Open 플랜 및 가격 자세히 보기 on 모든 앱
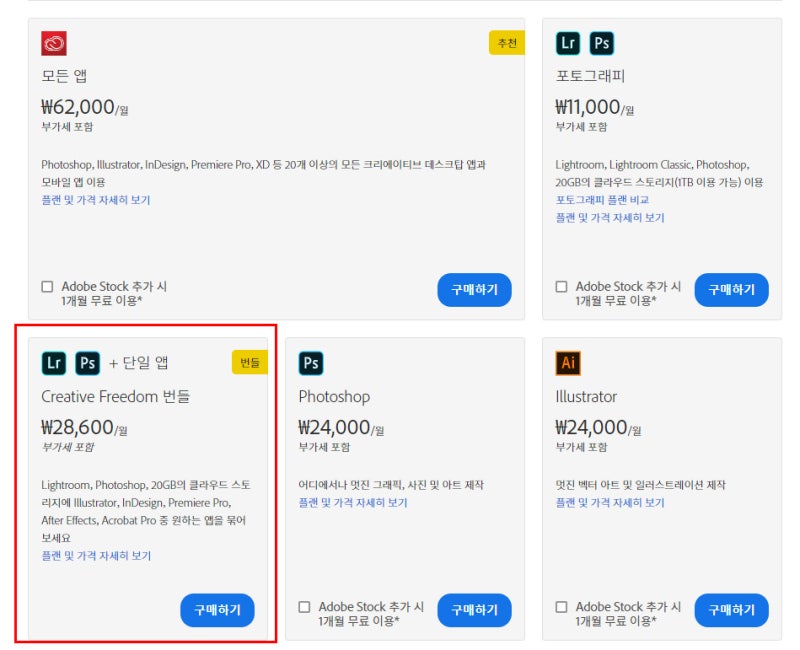800x650 pixels. point(96,200)
